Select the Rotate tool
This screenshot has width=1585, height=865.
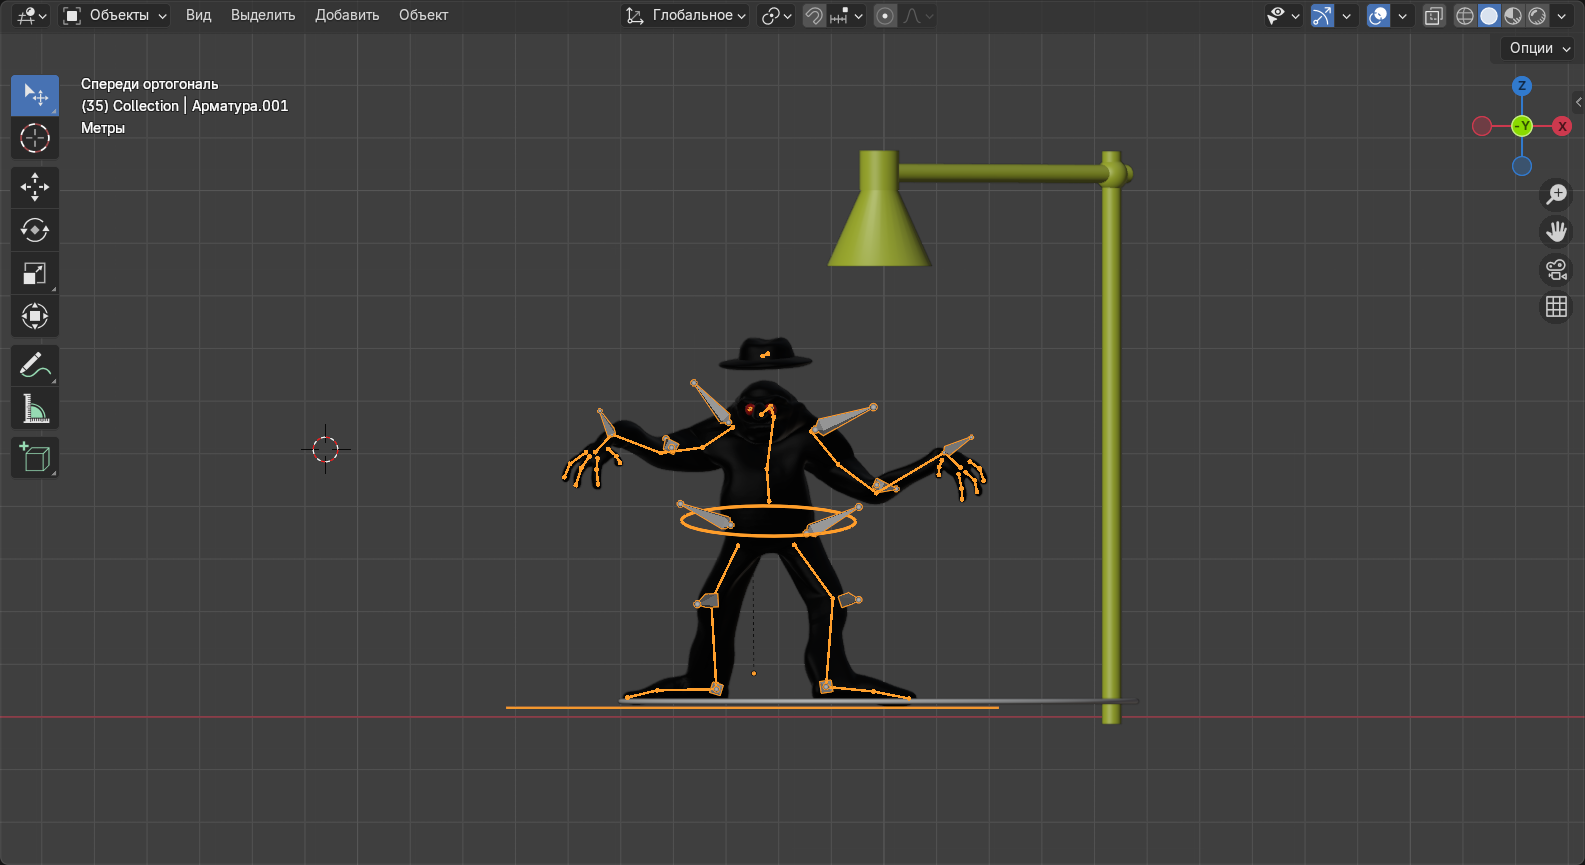coord(35,230)
